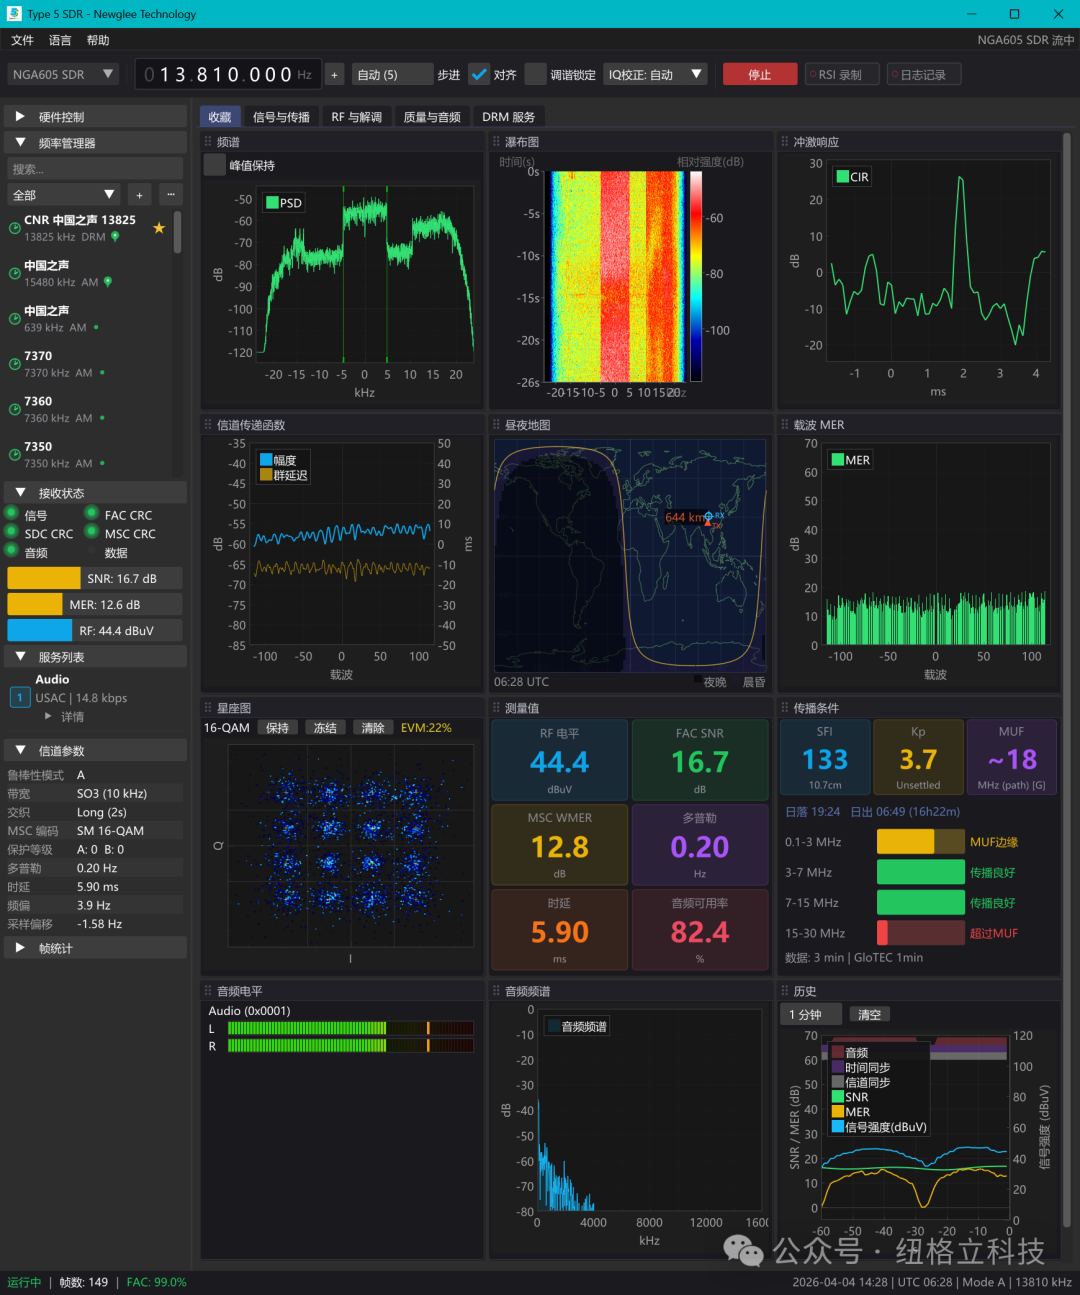Click the location pin on the 15480 kHz station
The width and height of the screenshot is (1080, 1295).
[x=108, y=282]
